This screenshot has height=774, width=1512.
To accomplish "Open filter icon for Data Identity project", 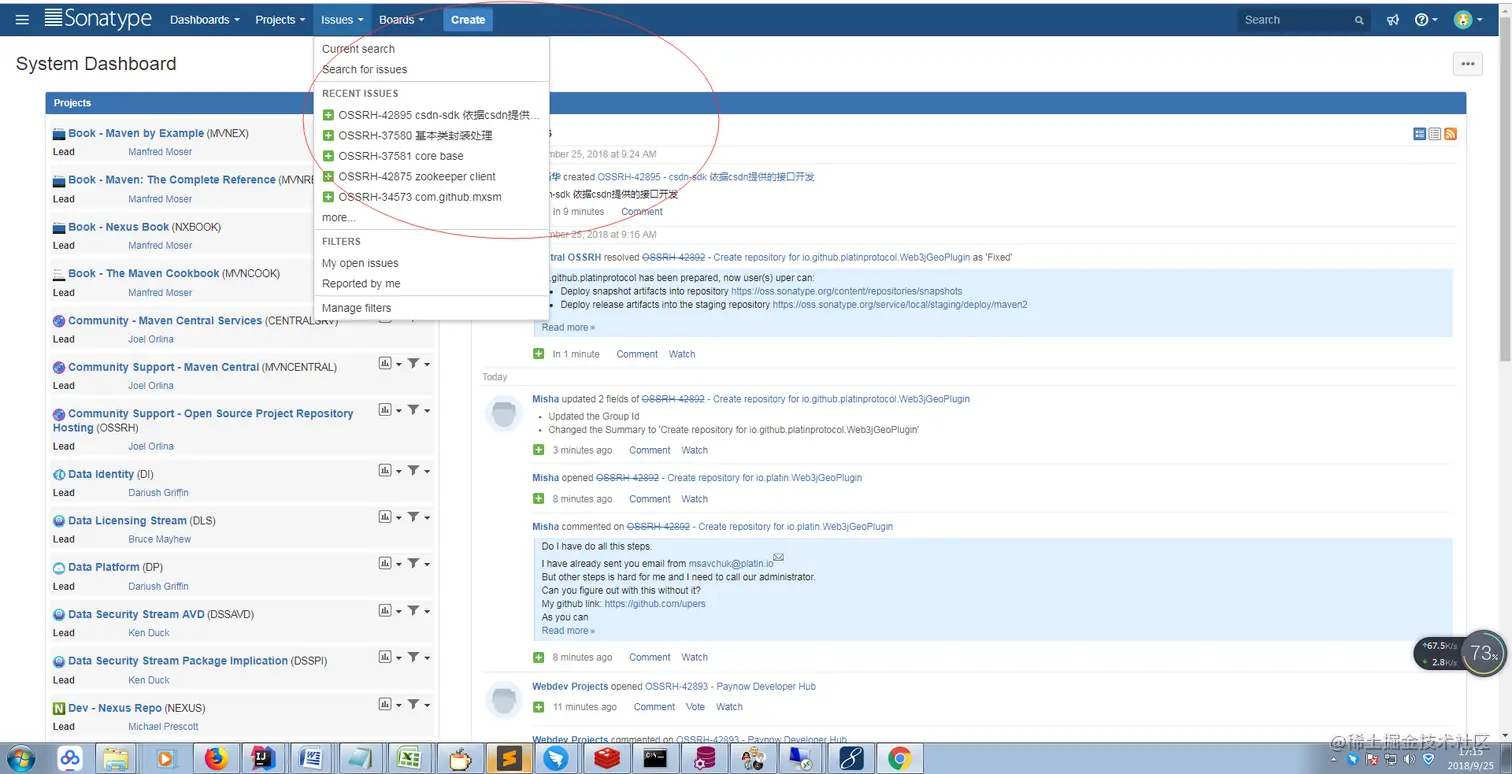I will pyautogui.click(x=413, y=470).
